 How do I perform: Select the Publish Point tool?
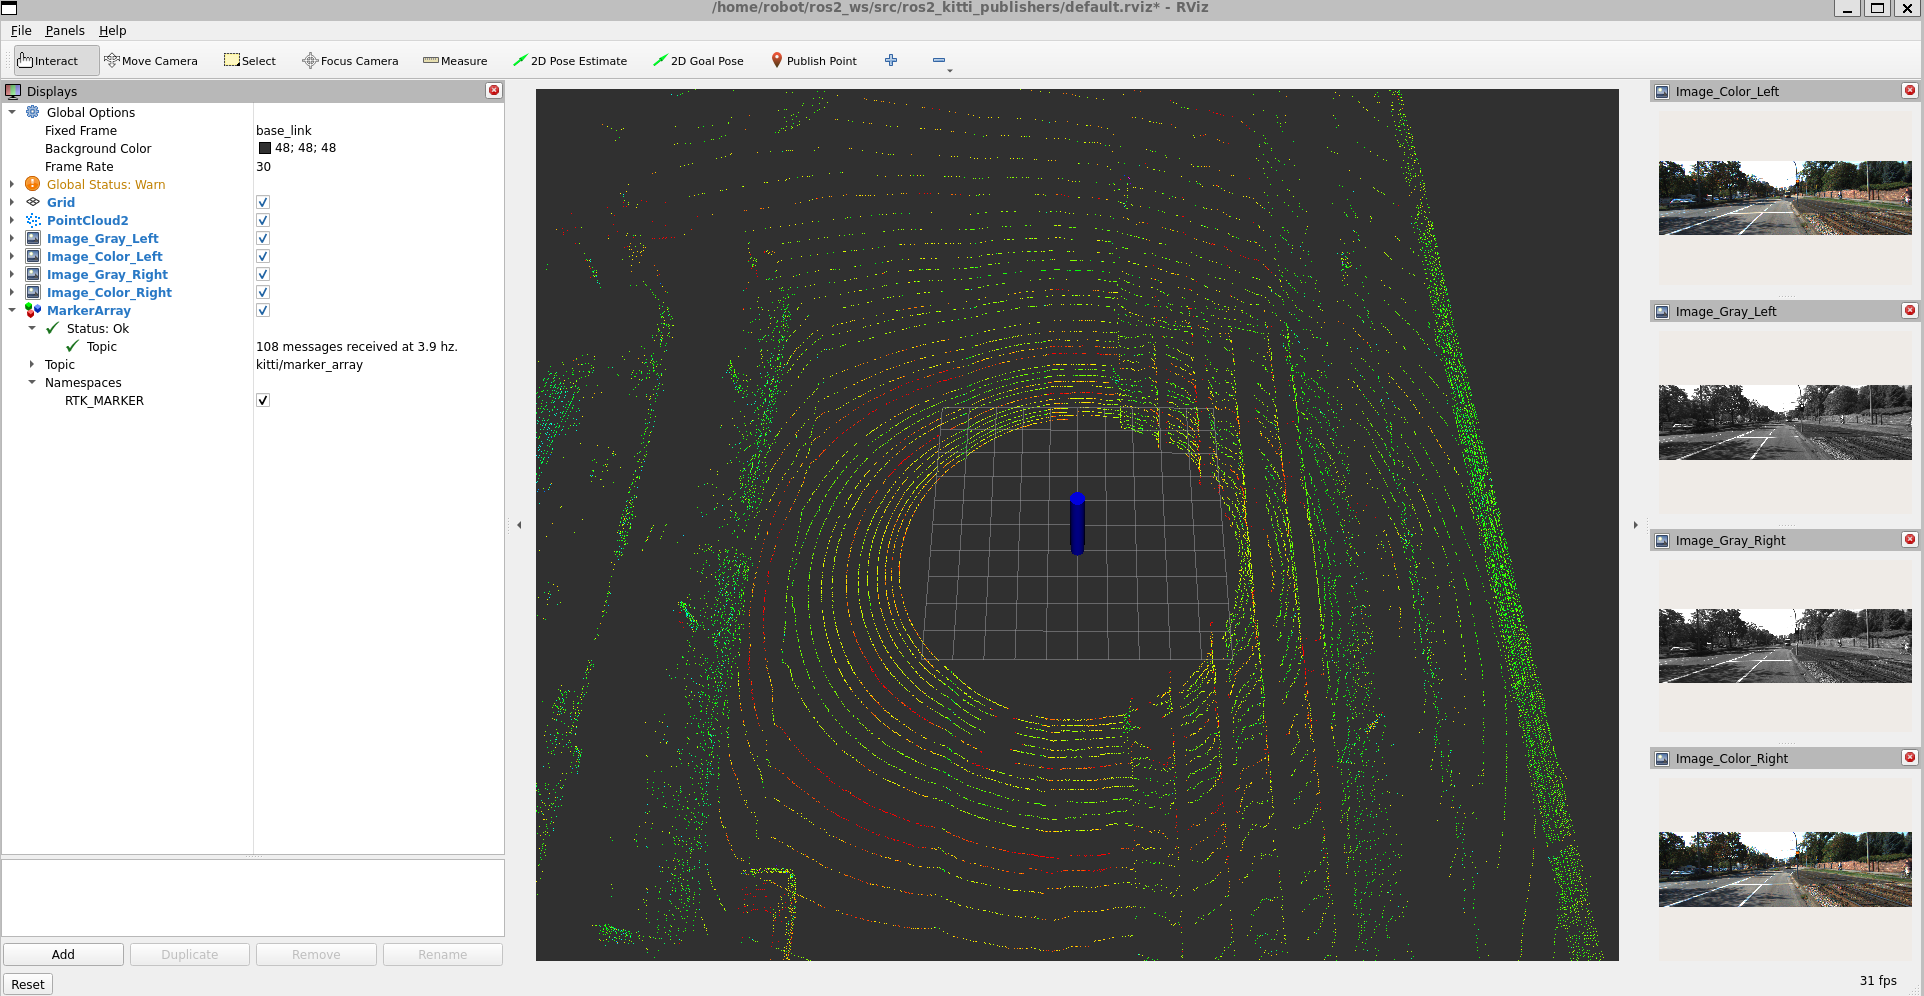(x=813, y=61)
